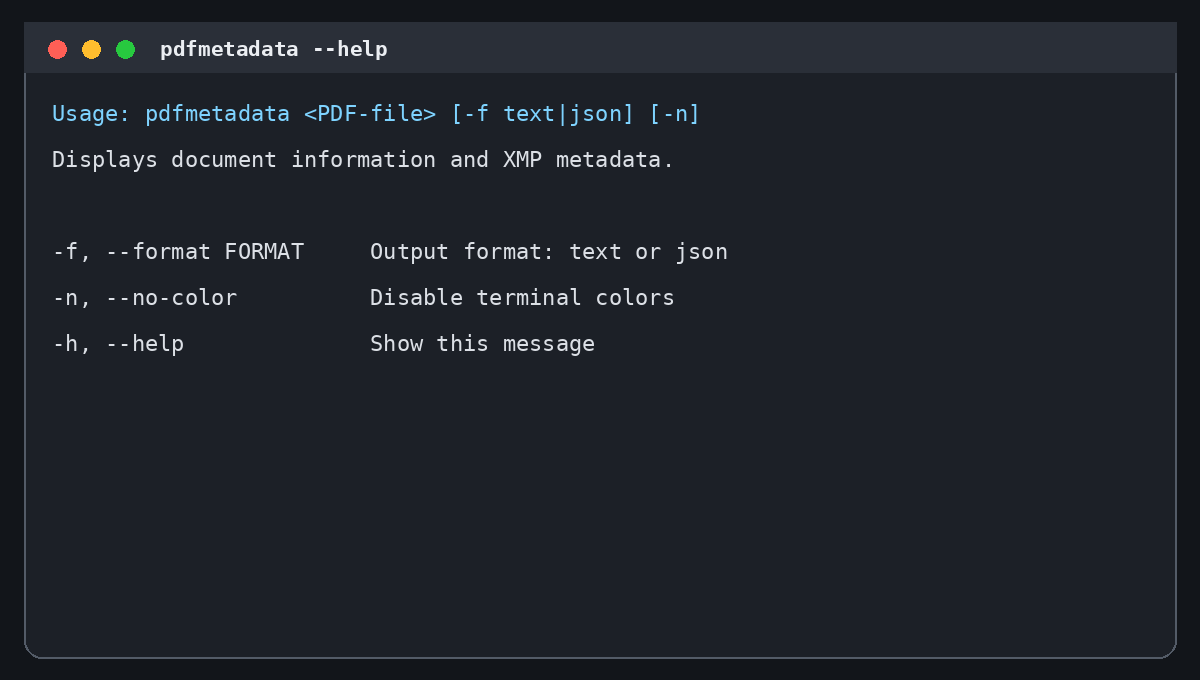The image size is (1200, 680).
Task: Click the green maximize window button
Action: pos(125,49)
